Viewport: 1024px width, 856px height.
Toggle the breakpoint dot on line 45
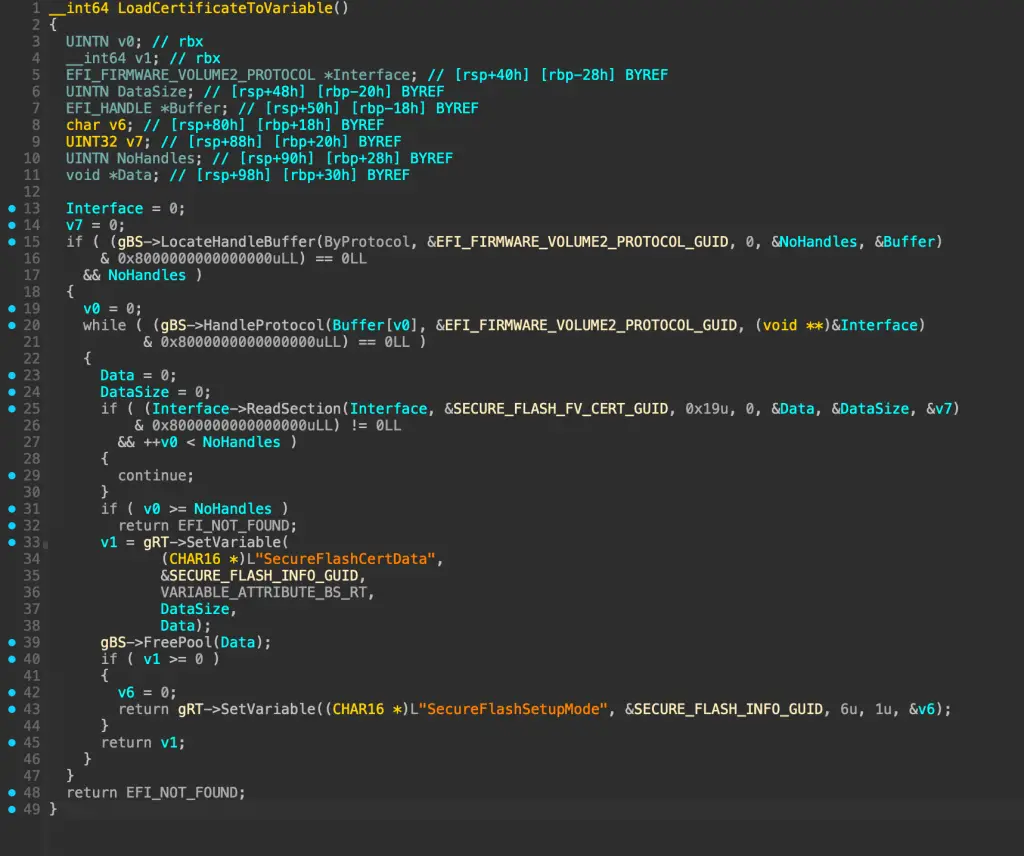click(x=12, y=742)
